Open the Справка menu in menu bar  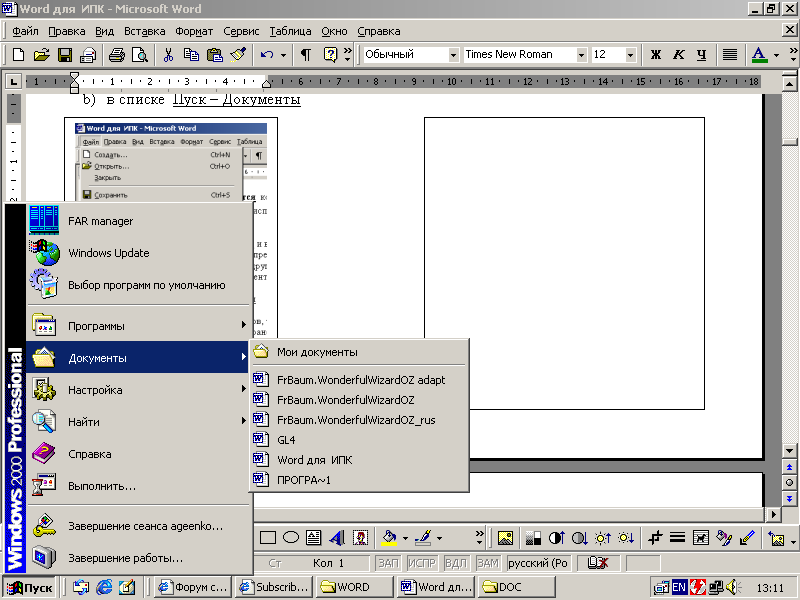379,31
